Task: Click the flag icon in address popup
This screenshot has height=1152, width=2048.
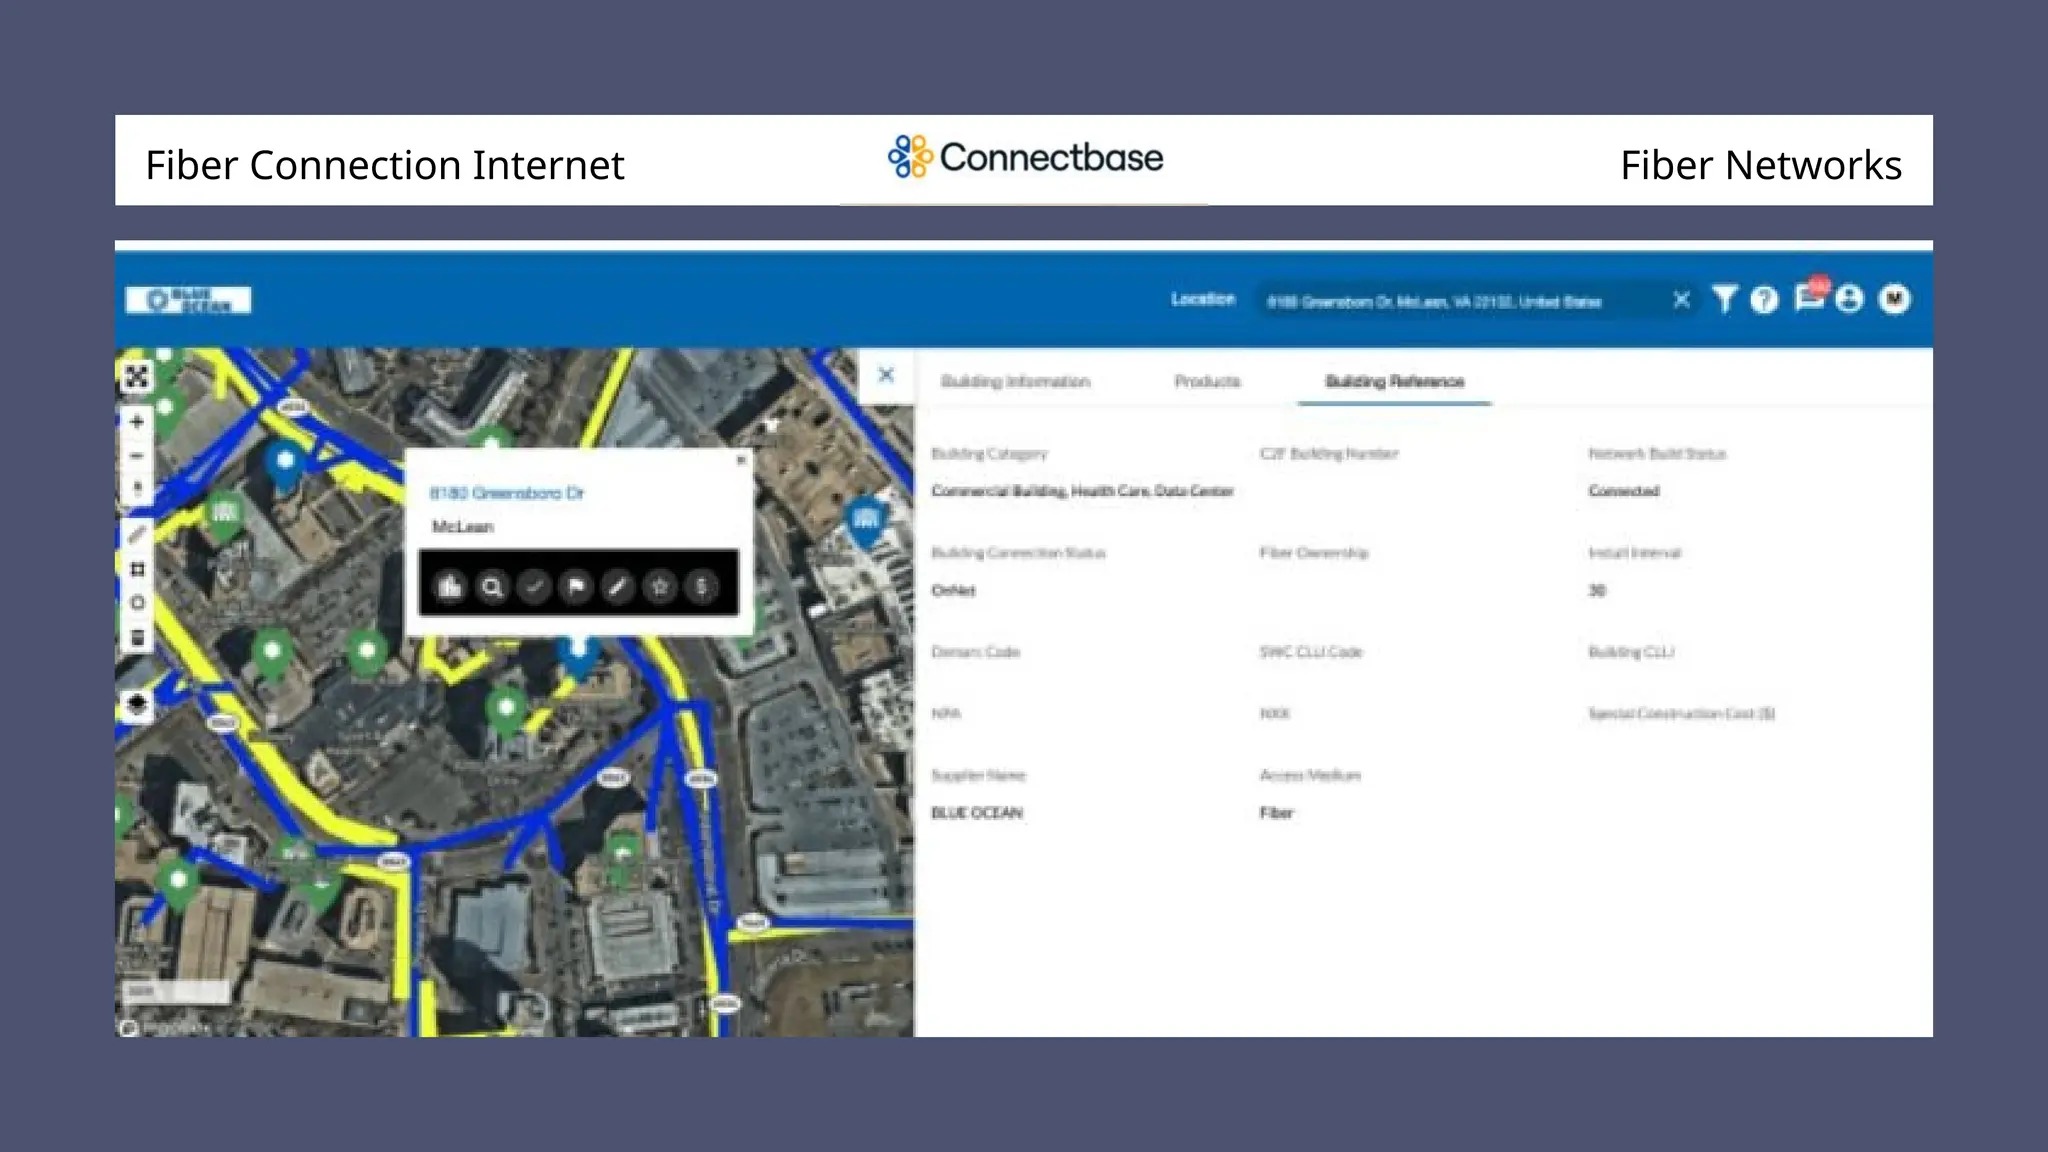Action: coord(576,587)
